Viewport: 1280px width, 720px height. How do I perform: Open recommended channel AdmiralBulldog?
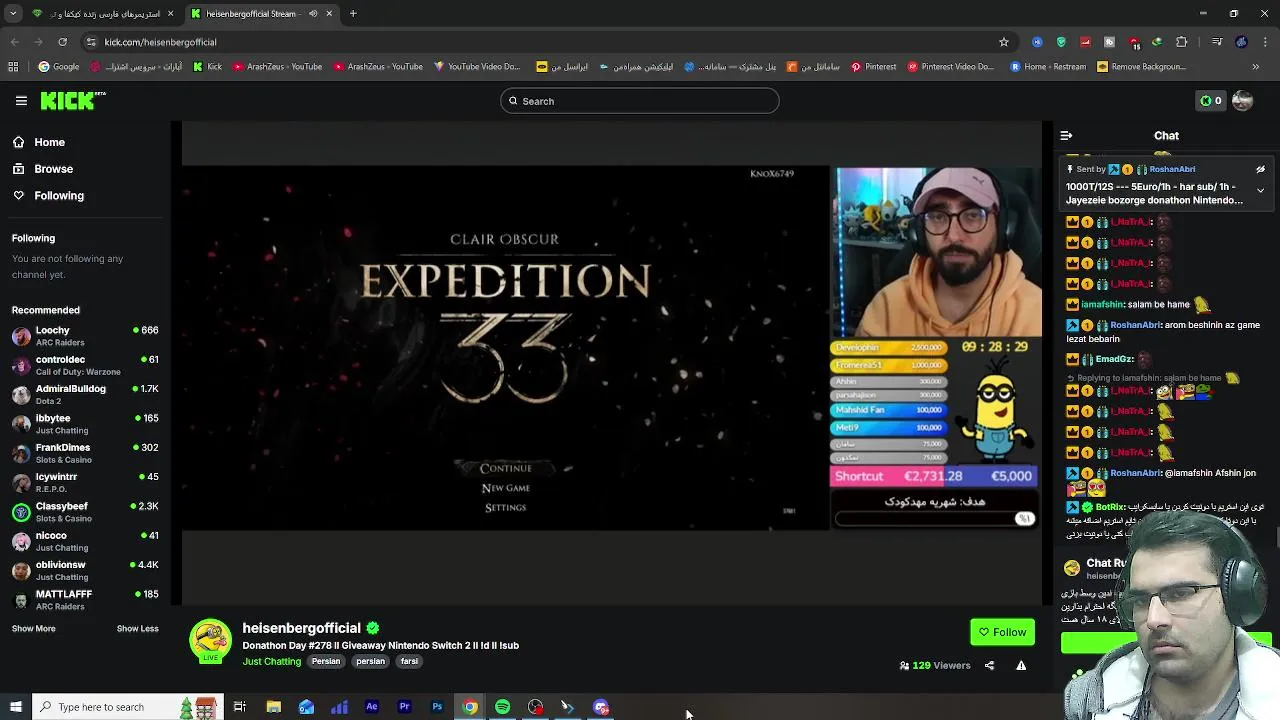point(85,394)
